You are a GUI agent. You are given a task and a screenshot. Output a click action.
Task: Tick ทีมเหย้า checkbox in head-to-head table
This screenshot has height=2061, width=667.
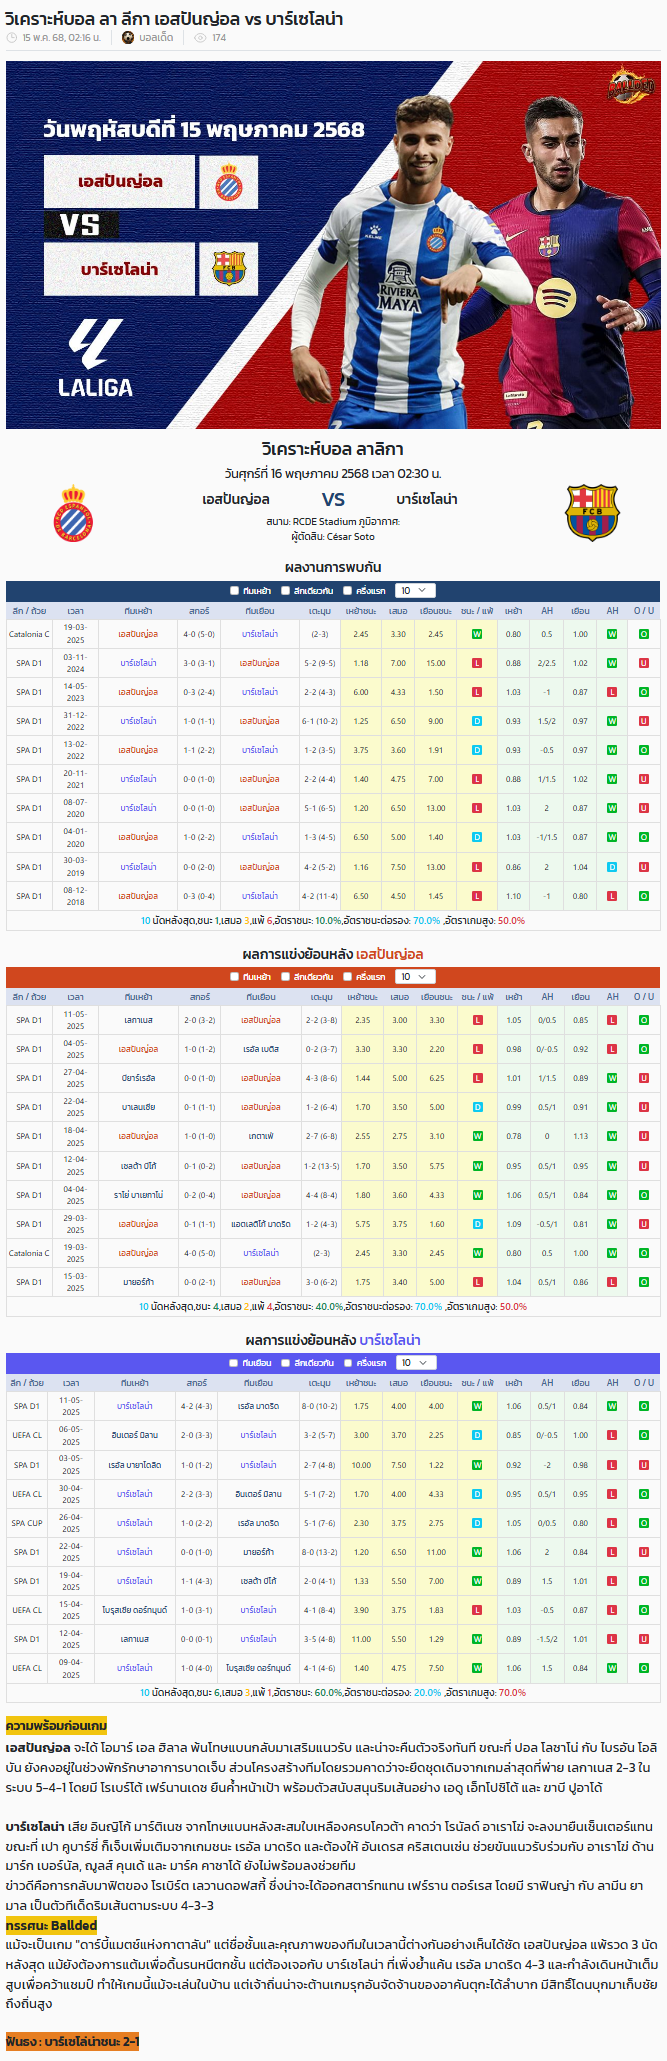point(234,591)
